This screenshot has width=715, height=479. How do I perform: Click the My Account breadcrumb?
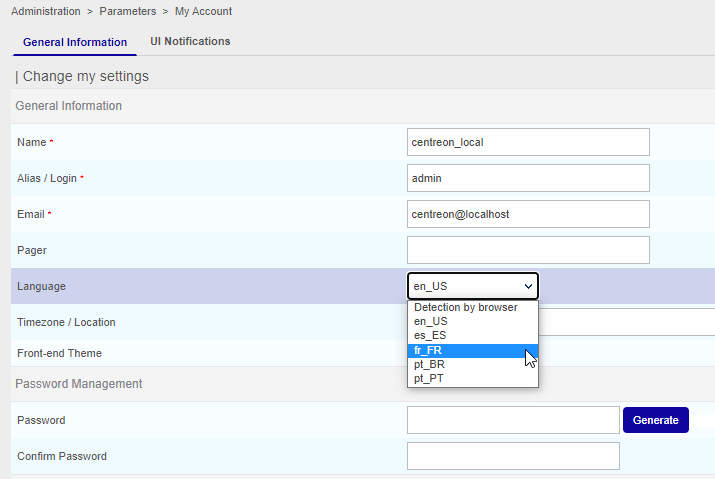[x=203, y=11]
